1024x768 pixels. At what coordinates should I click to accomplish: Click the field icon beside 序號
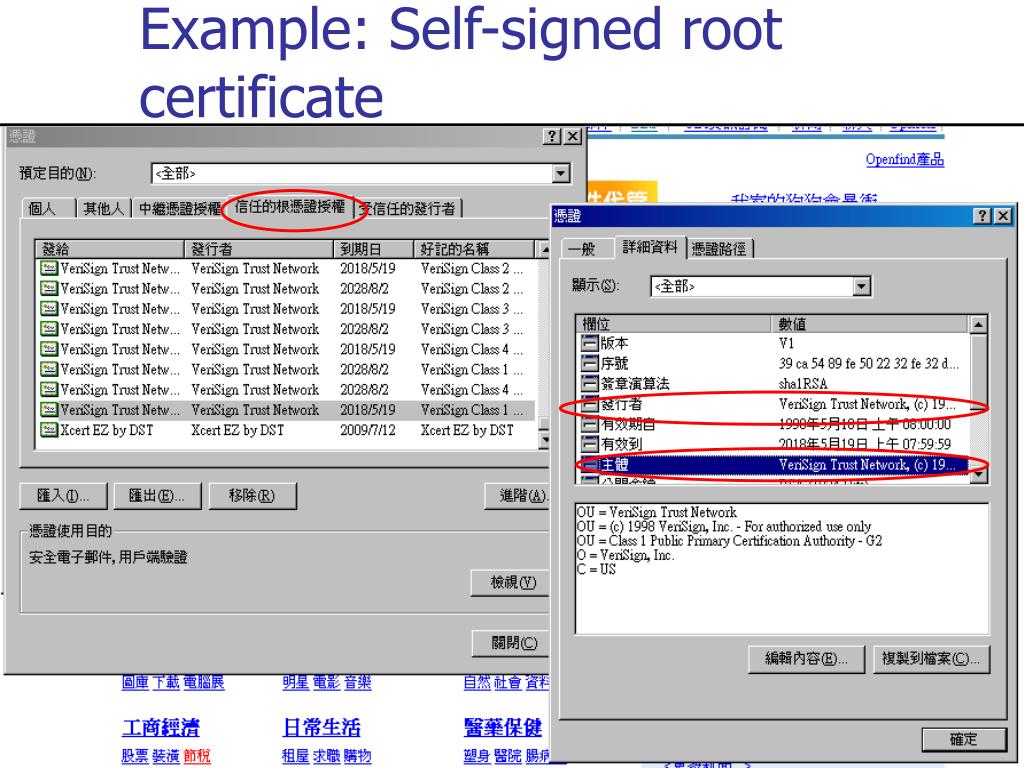pyautogui.click(x=590, y=363)
